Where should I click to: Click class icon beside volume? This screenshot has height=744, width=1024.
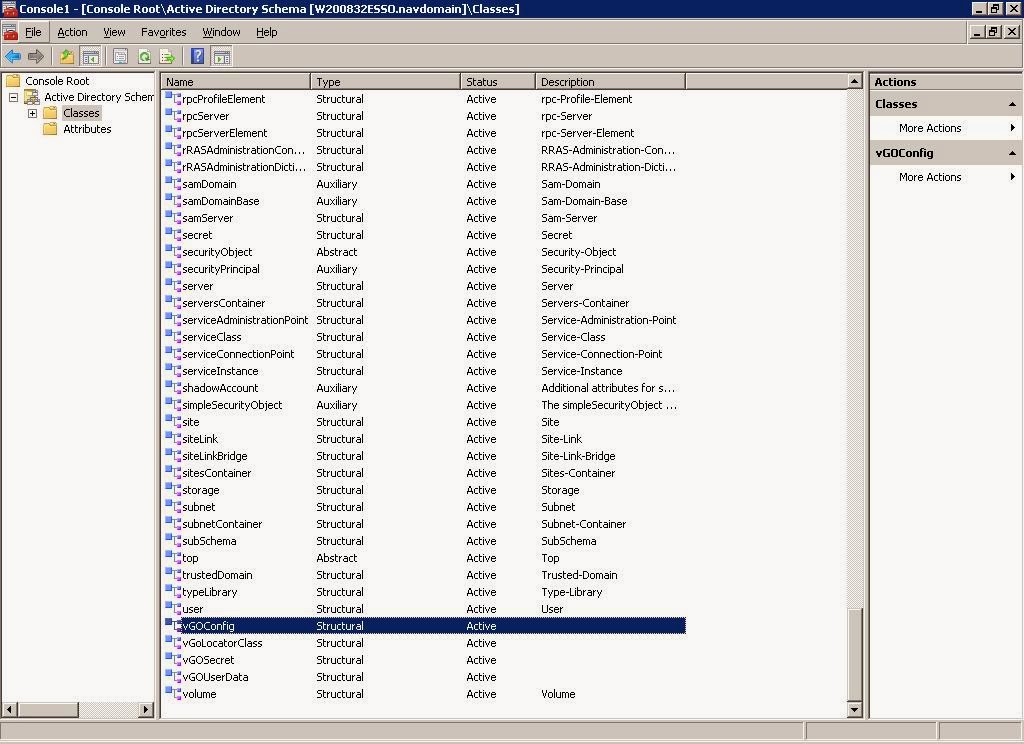[172, 692]
